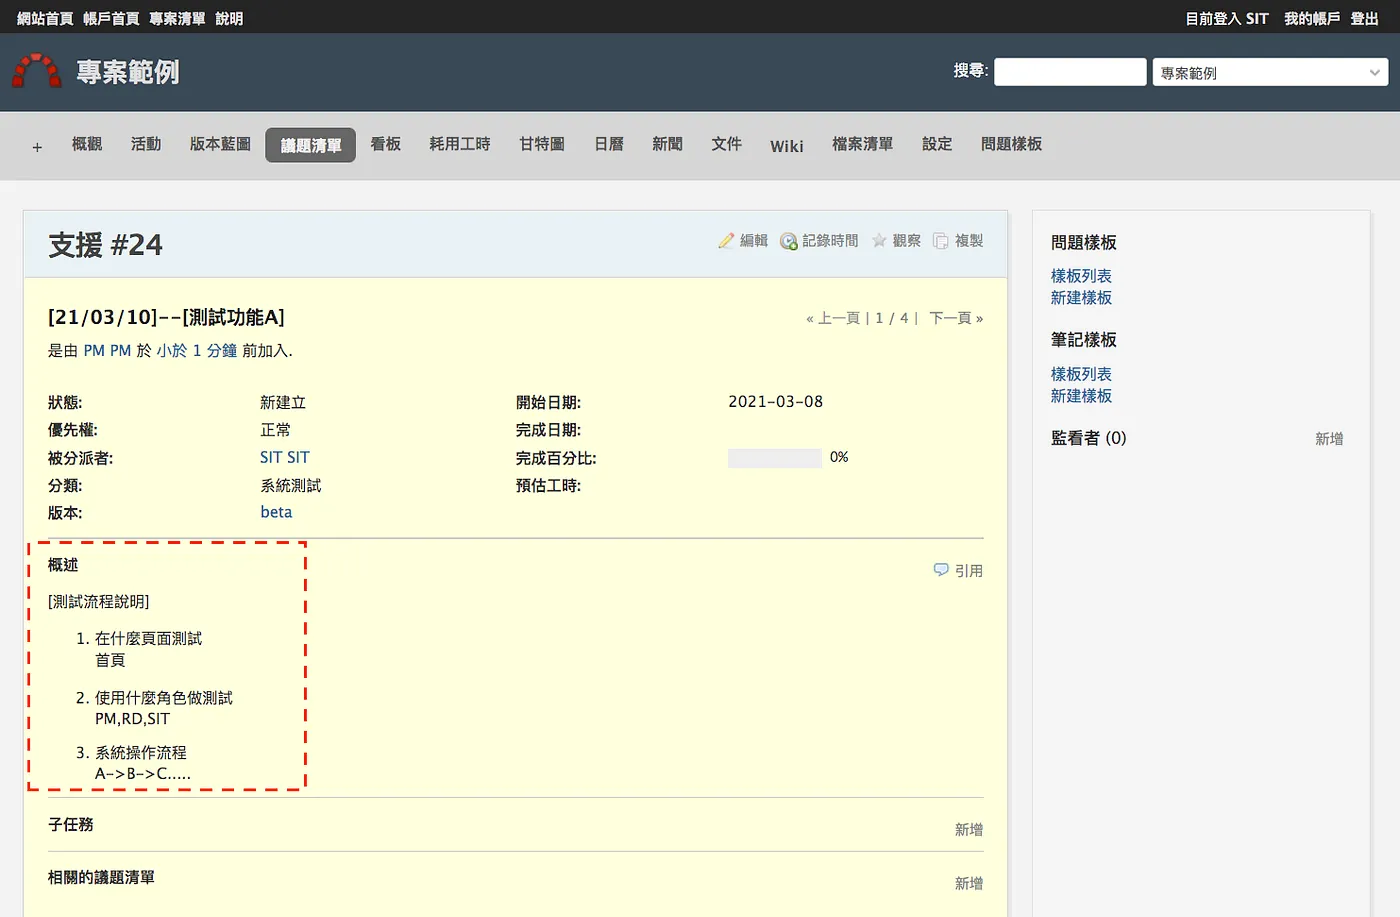Screen dimensions: 1400x917
Task: Open 專案清單 in the top menu
Action: 177,18
